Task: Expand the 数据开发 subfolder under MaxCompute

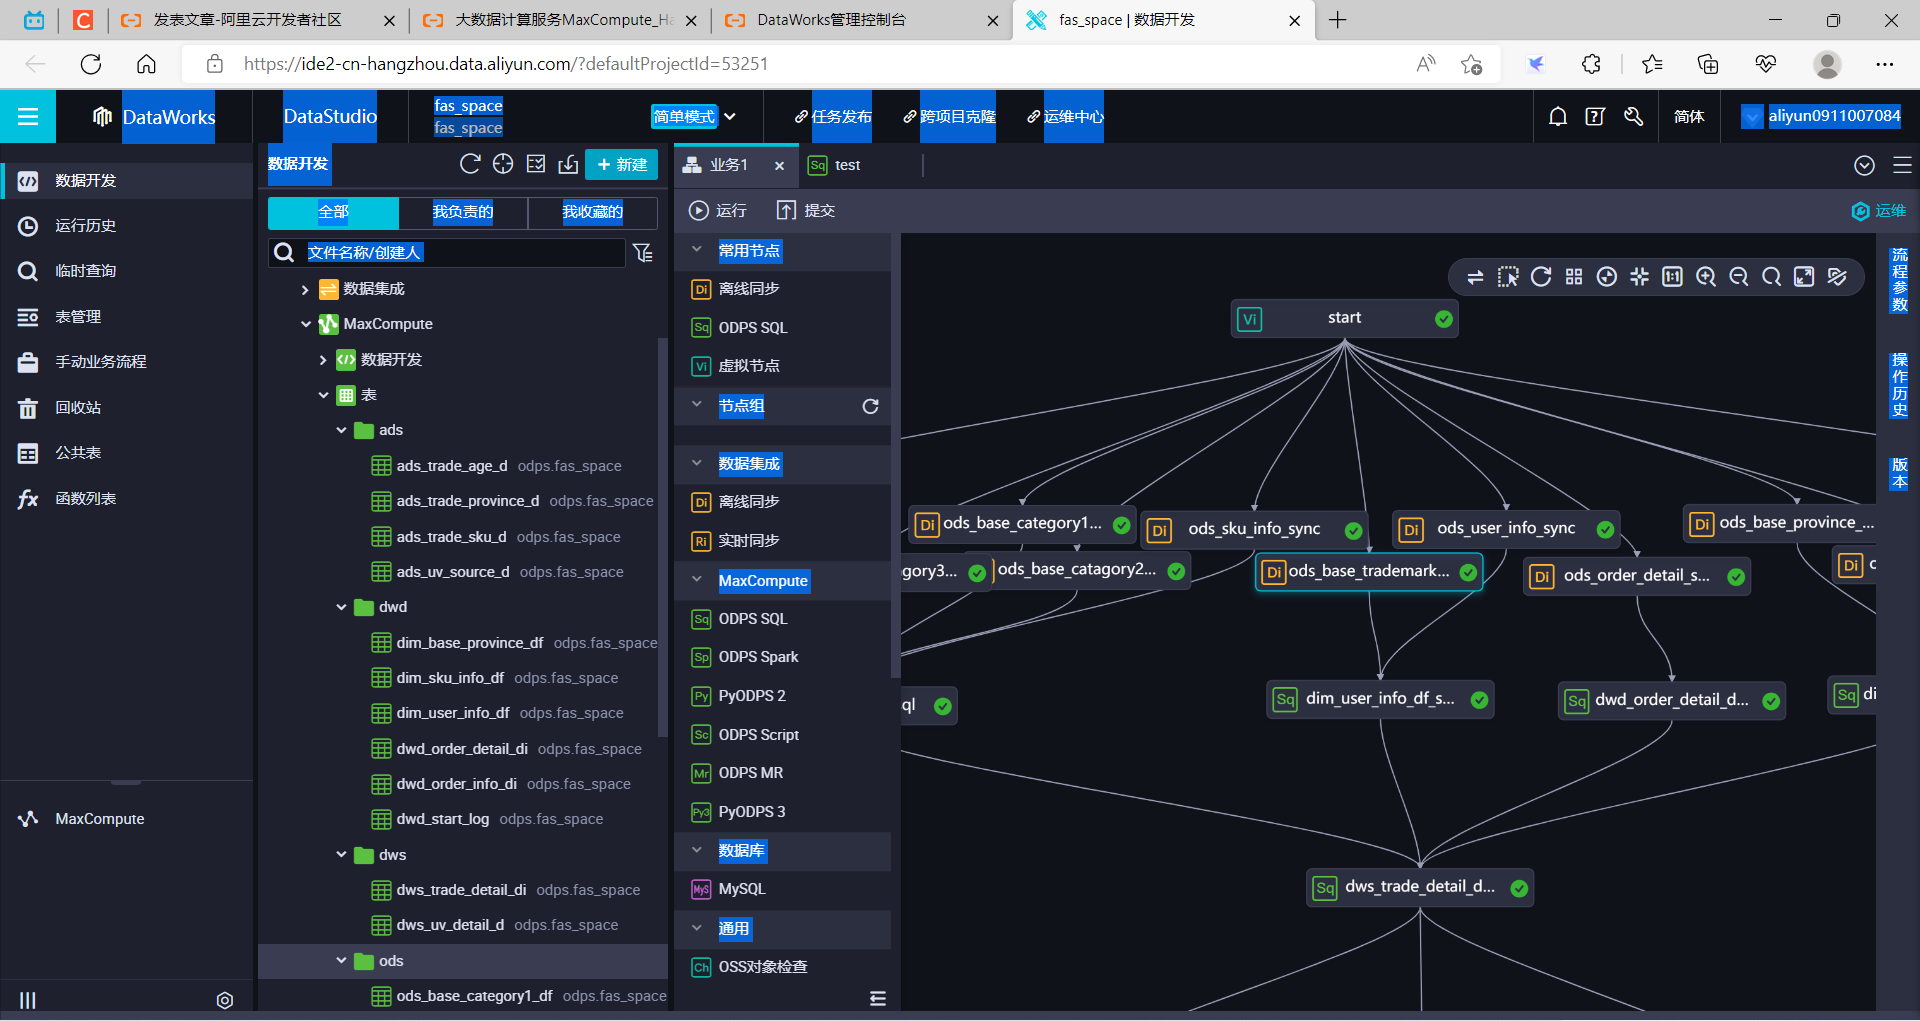Action: coord(322,359)
